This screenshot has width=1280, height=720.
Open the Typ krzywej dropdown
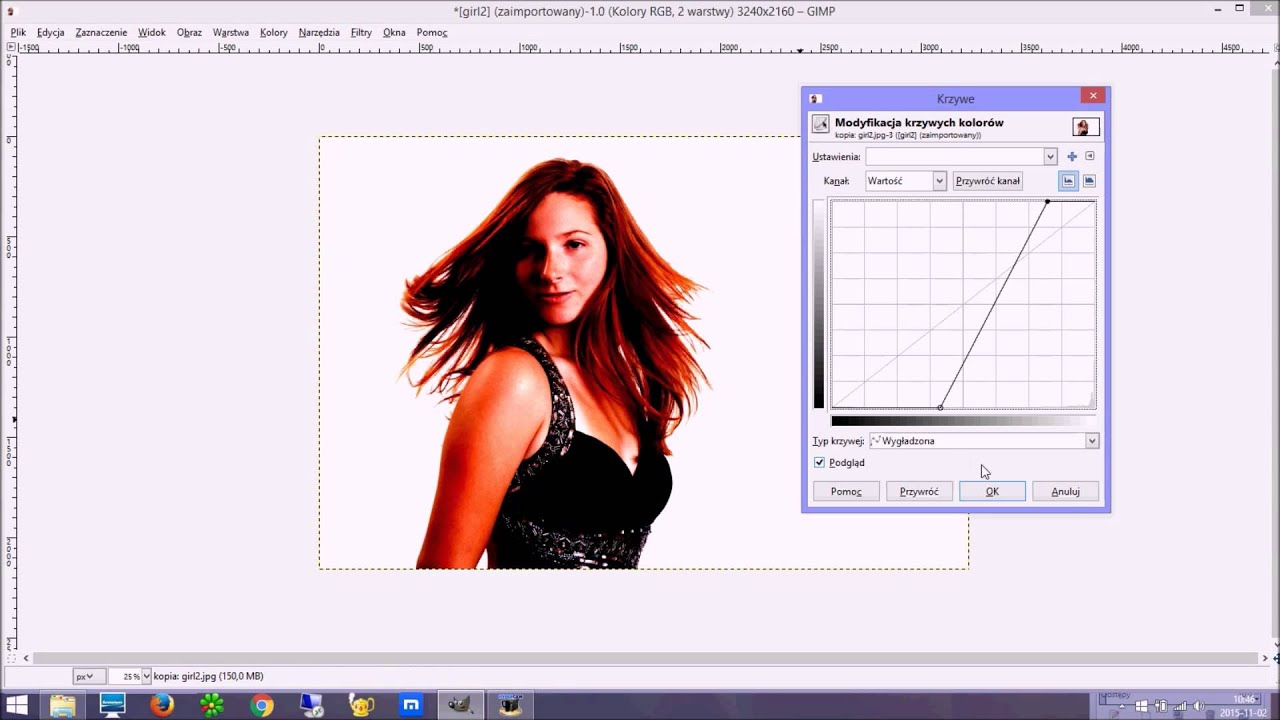(984, 441)
